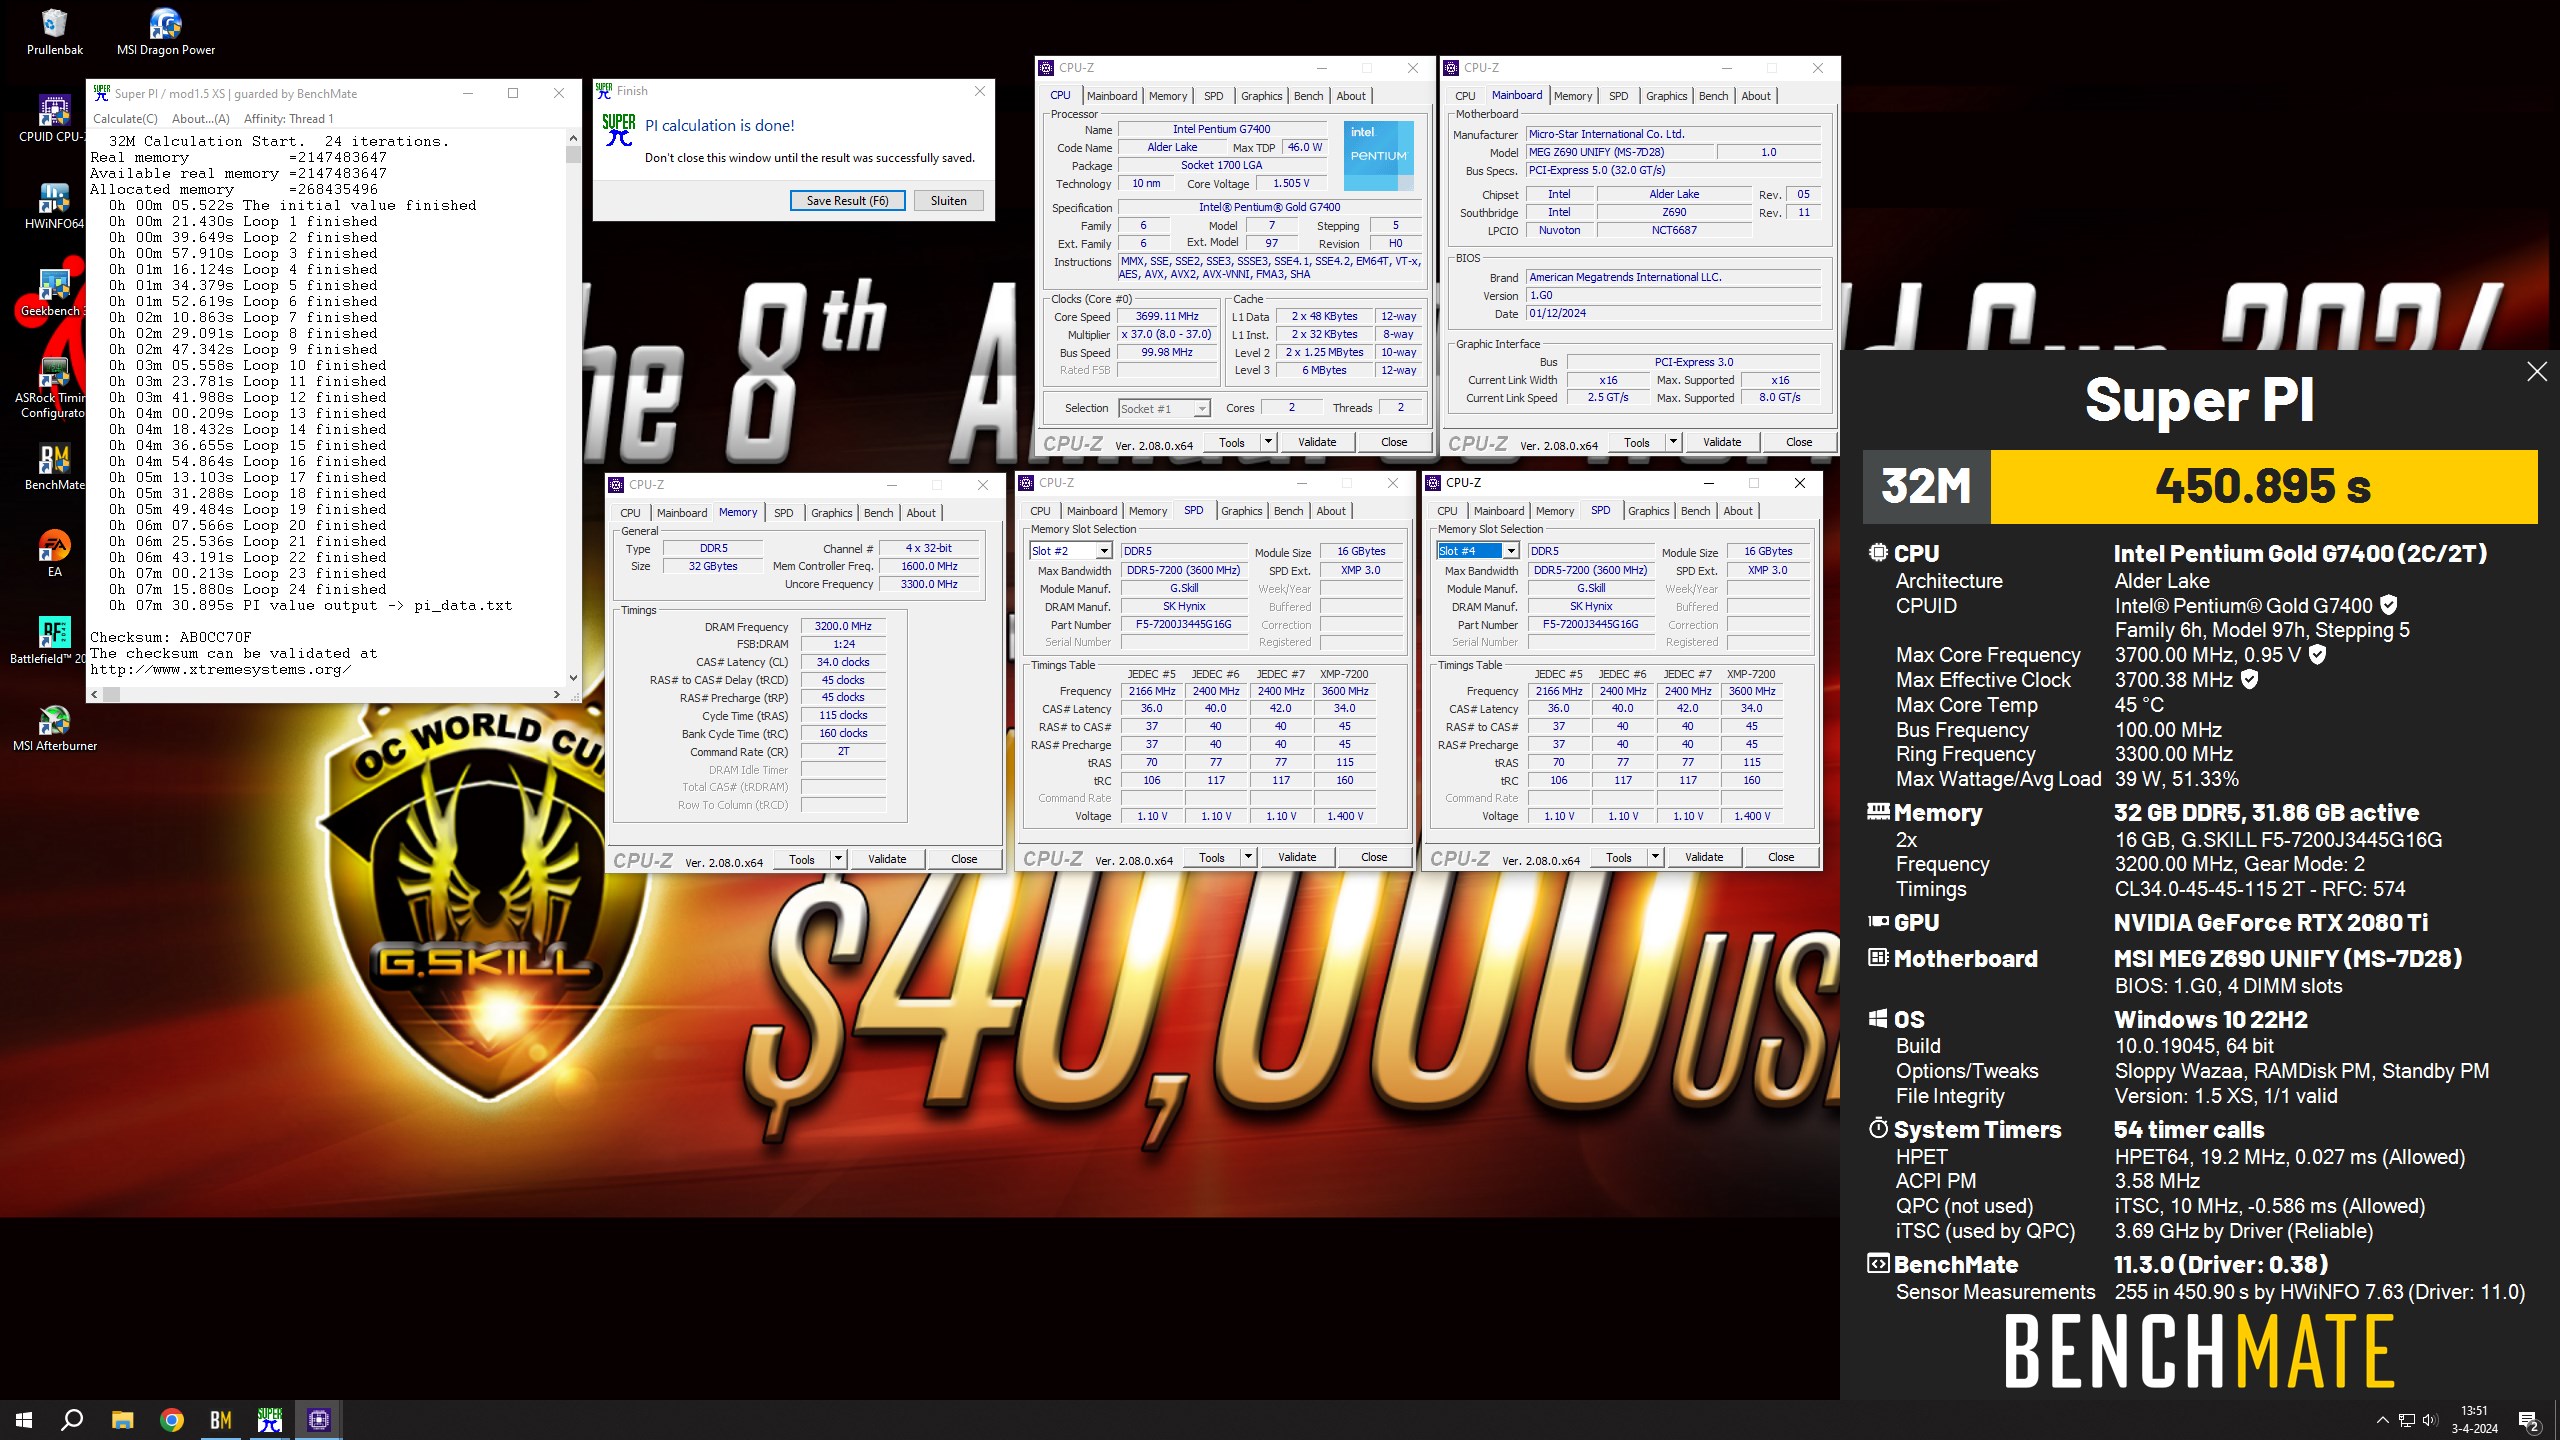Click Checksum: AB0CC70F line in Super PI
The image size is (2560, 1440).
pyautogui.click(x=171, y=637)
